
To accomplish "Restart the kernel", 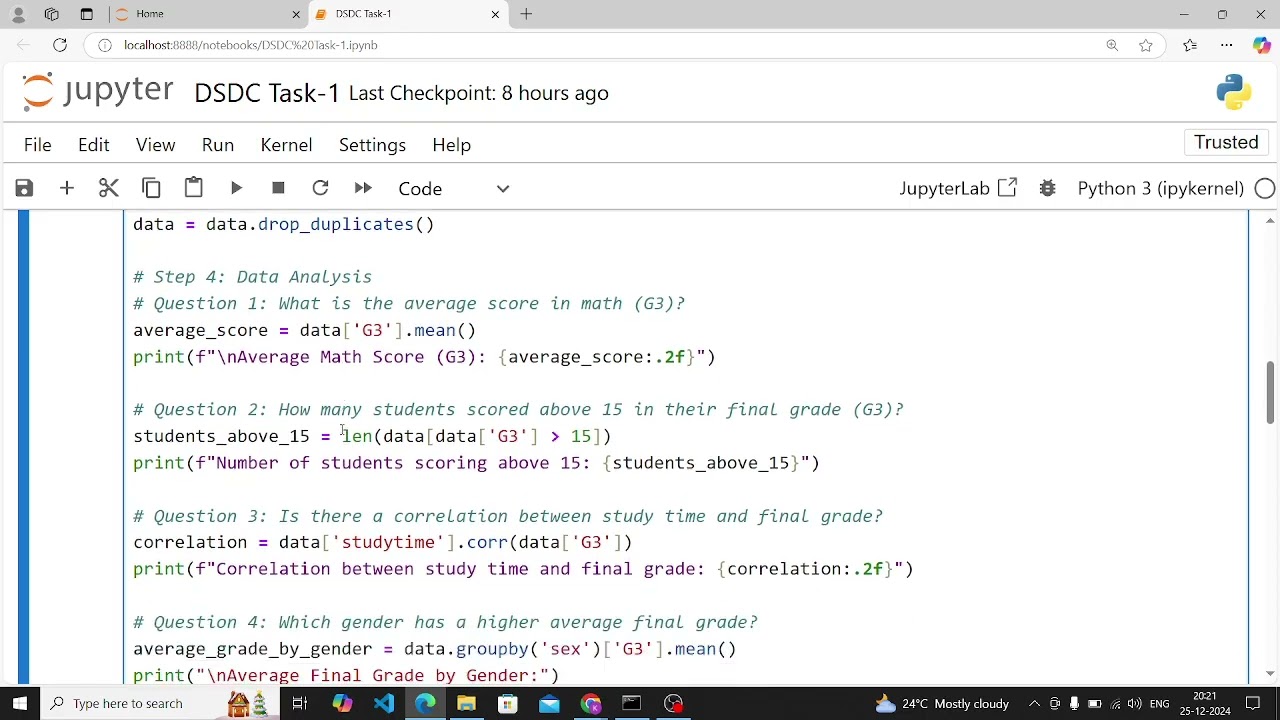I will [x=320, y=188].
